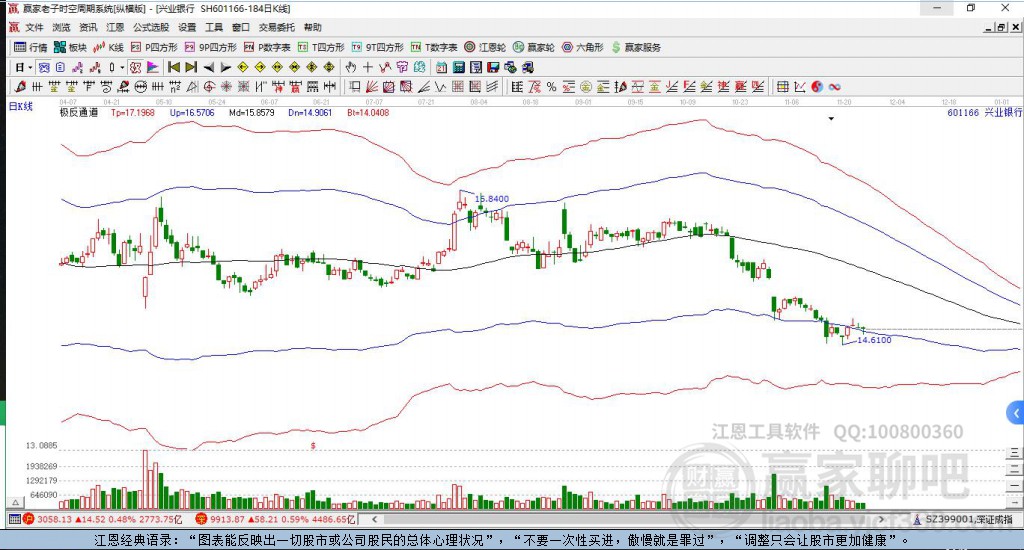Jump to last bar with skip-end icon
This screenshot has width=1024, height=550.
191,67
